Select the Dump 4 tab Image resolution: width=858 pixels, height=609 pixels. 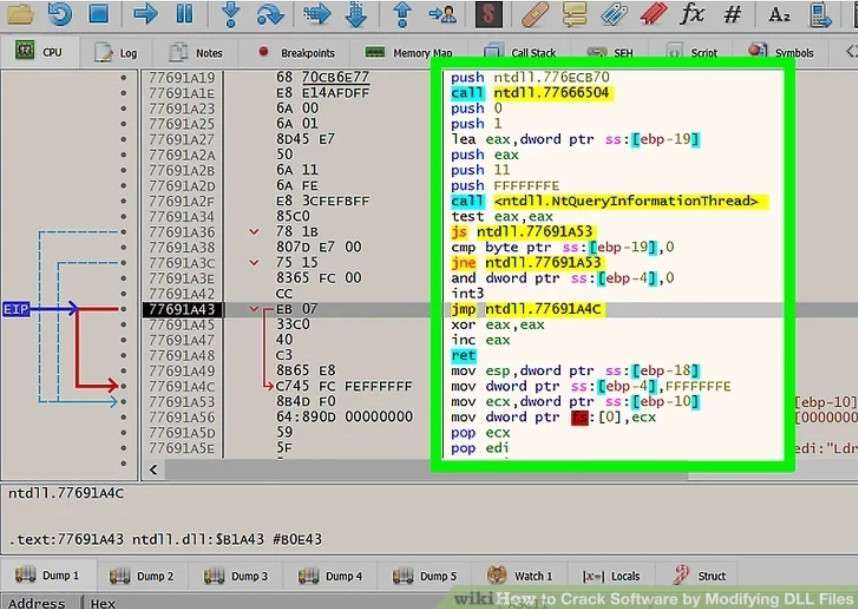pyautogui.click(x=330, y=576)
